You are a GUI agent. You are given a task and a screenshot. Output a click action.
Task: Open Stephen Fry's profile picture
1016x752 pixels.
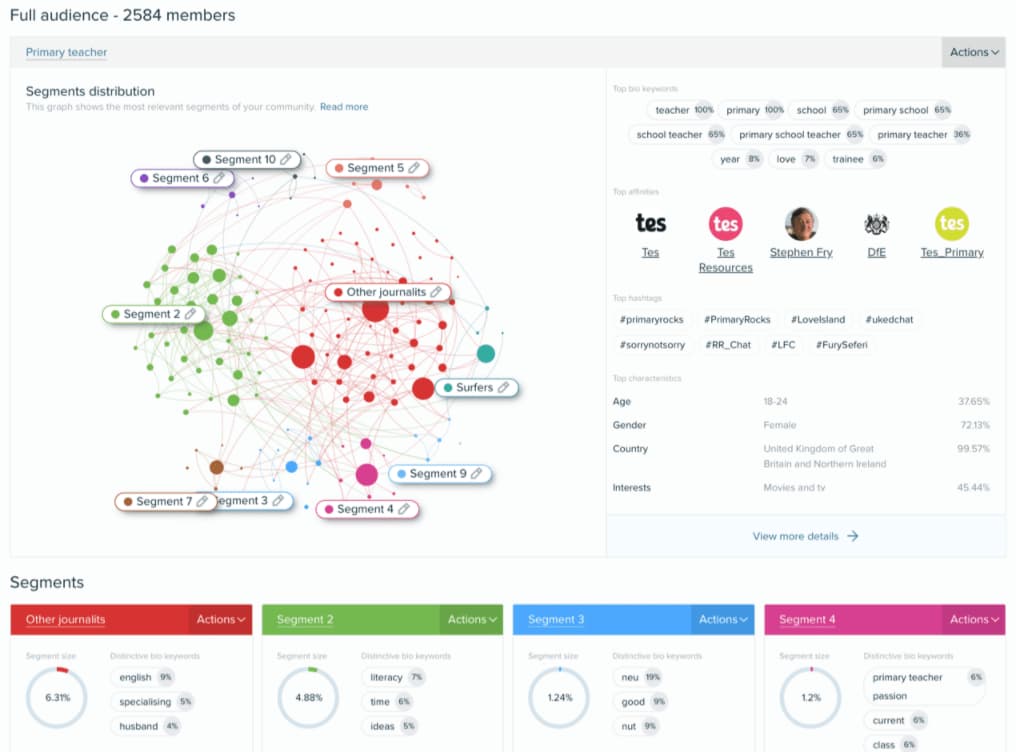pos(801,222)
